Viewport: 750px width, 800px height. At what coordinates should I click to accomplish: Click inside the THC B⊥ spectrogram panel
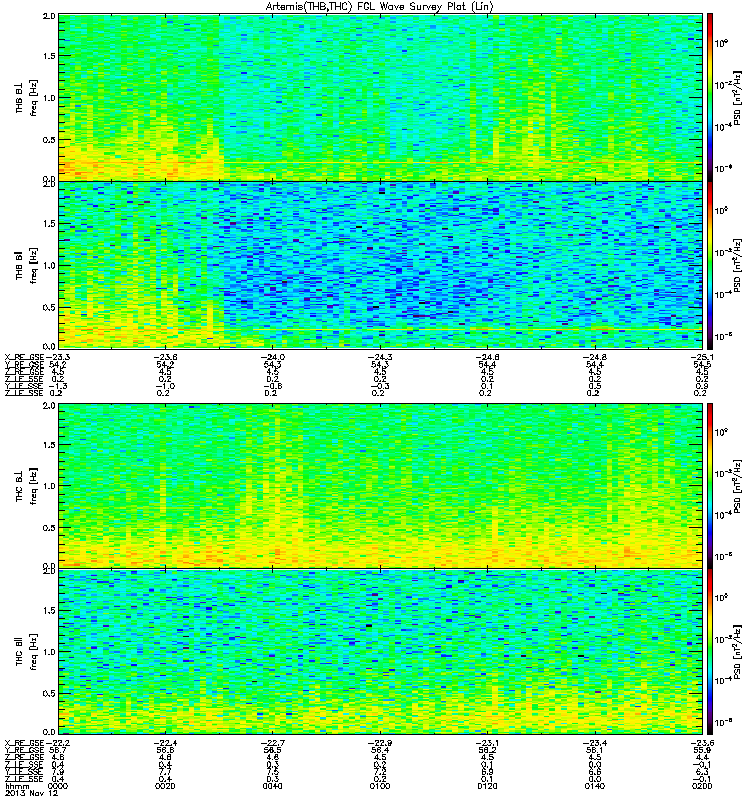[x=380, y=486]
